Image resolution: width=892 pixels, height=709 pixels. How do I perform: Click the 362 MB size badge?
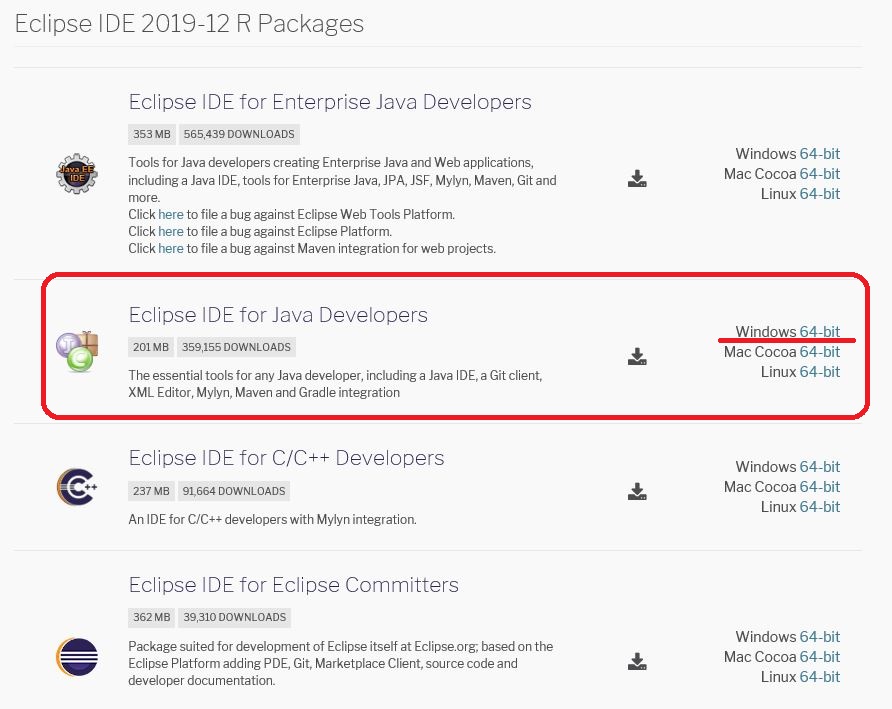pos(152,617)
